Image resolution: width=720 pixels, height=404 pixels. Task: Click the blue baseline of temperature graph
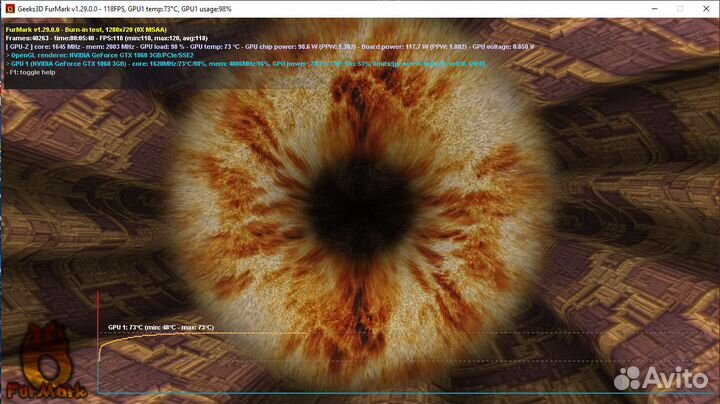(350, 392)
